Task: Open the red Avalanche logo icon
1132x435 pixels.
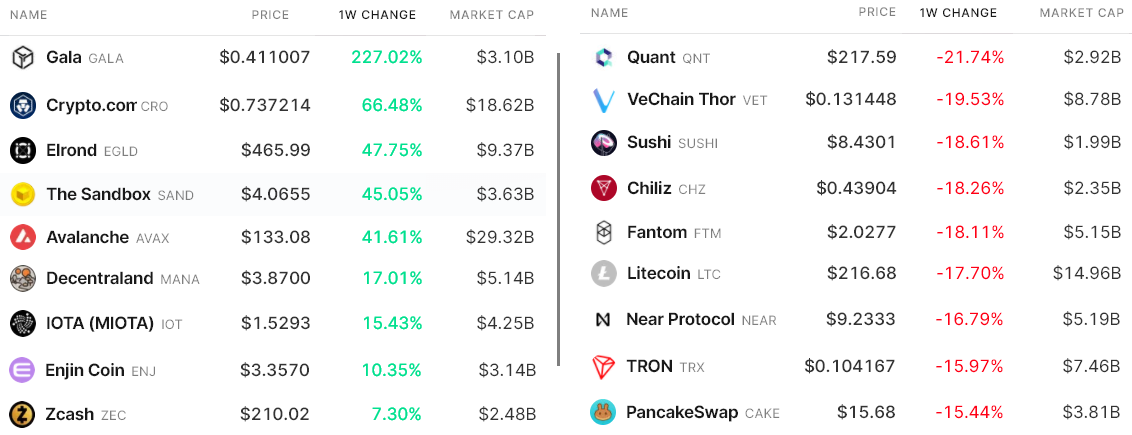Action: click(x=23, y=237)
